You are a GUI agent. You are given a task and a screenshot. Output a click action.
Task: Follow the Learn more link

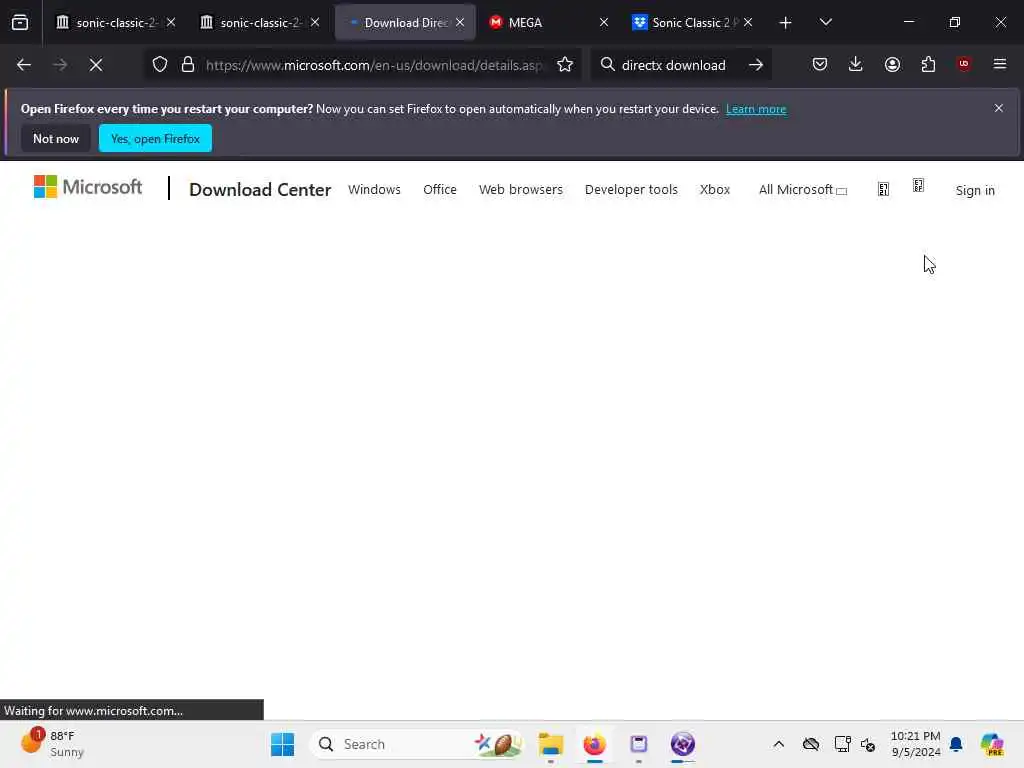coord(756,109)
